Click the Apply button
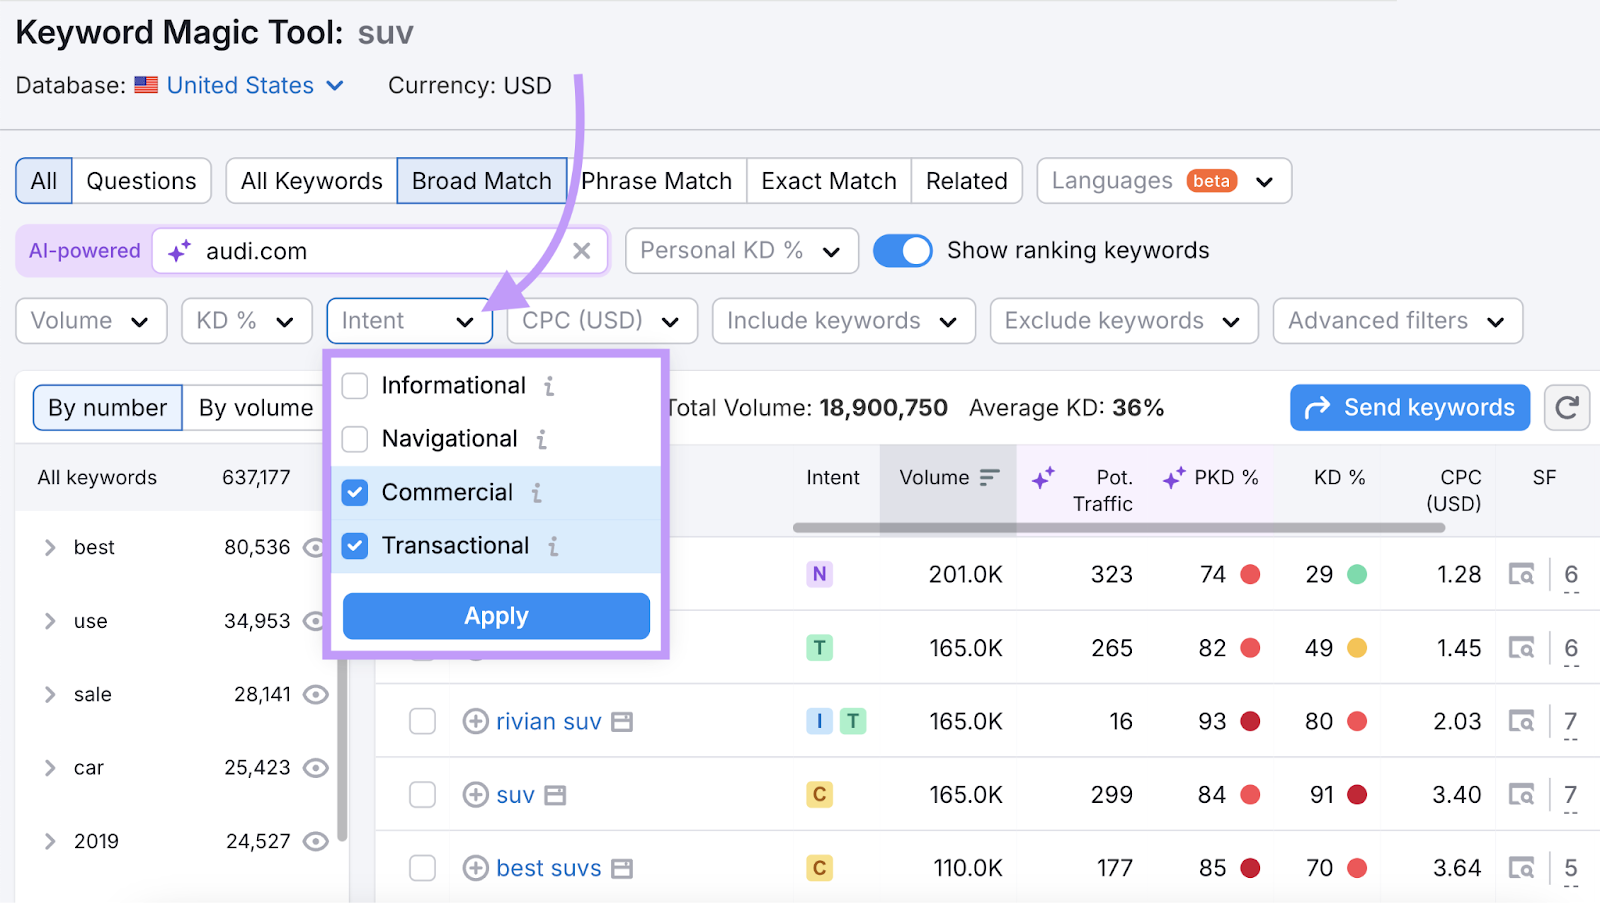The width and height of the screenshot is (1600, 903). tap(495, 616)
